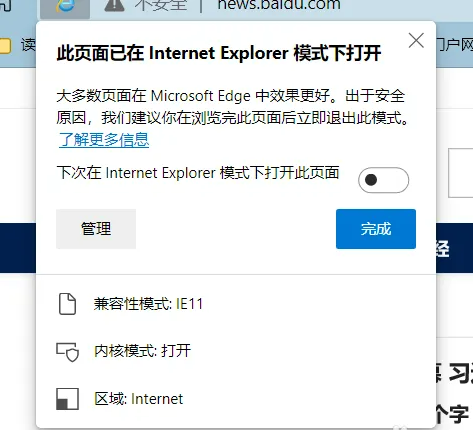The image size is (474, 430).
Task: Open the bookmark item at right of bookmarks bar
Action: tap(455, 45)
